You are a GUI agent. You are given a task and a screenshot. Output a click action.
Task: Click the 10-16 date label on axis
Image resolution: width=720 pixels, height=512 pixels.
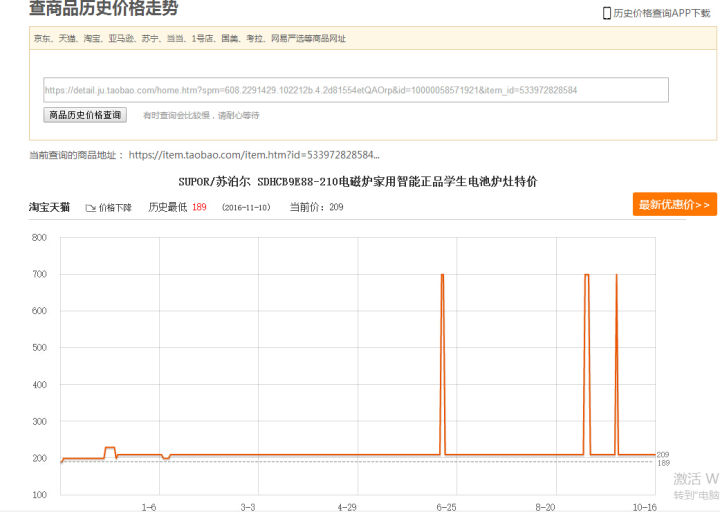[644, 507]
